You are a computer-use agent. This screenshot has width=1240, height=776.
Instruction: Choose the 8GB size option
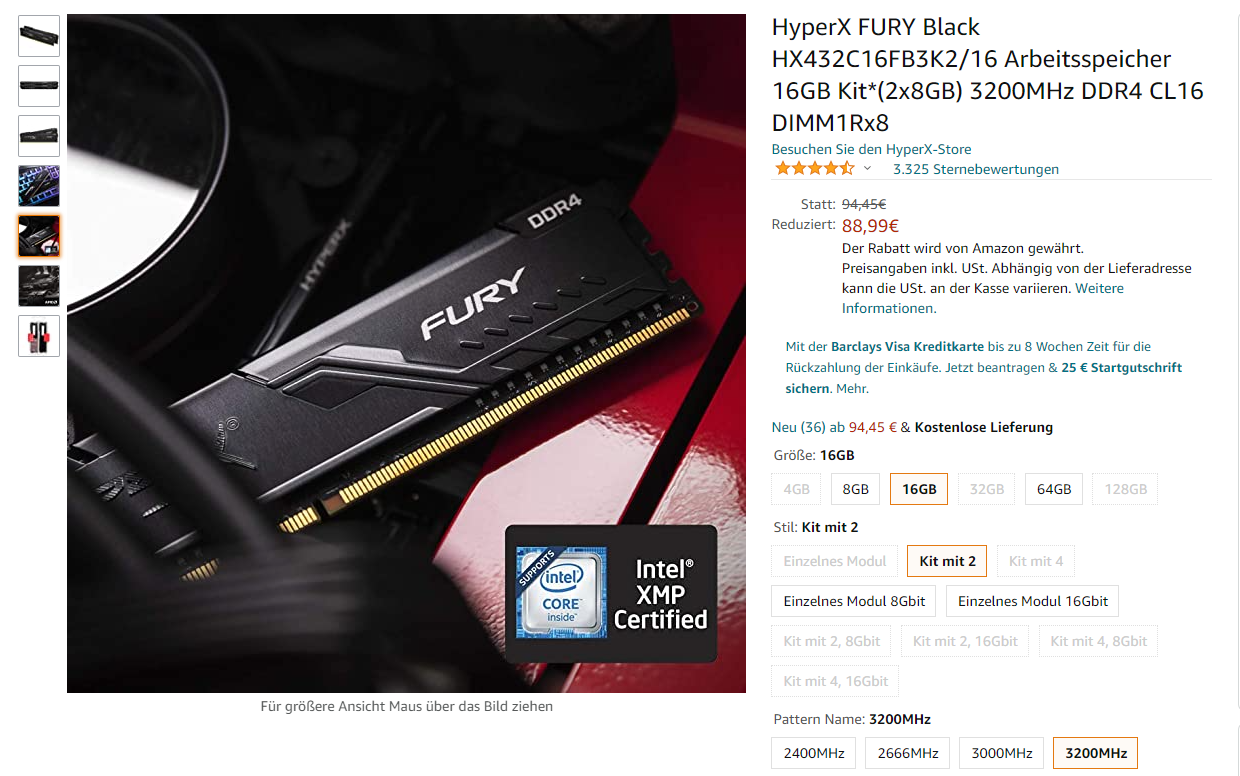tap(856, 489)
